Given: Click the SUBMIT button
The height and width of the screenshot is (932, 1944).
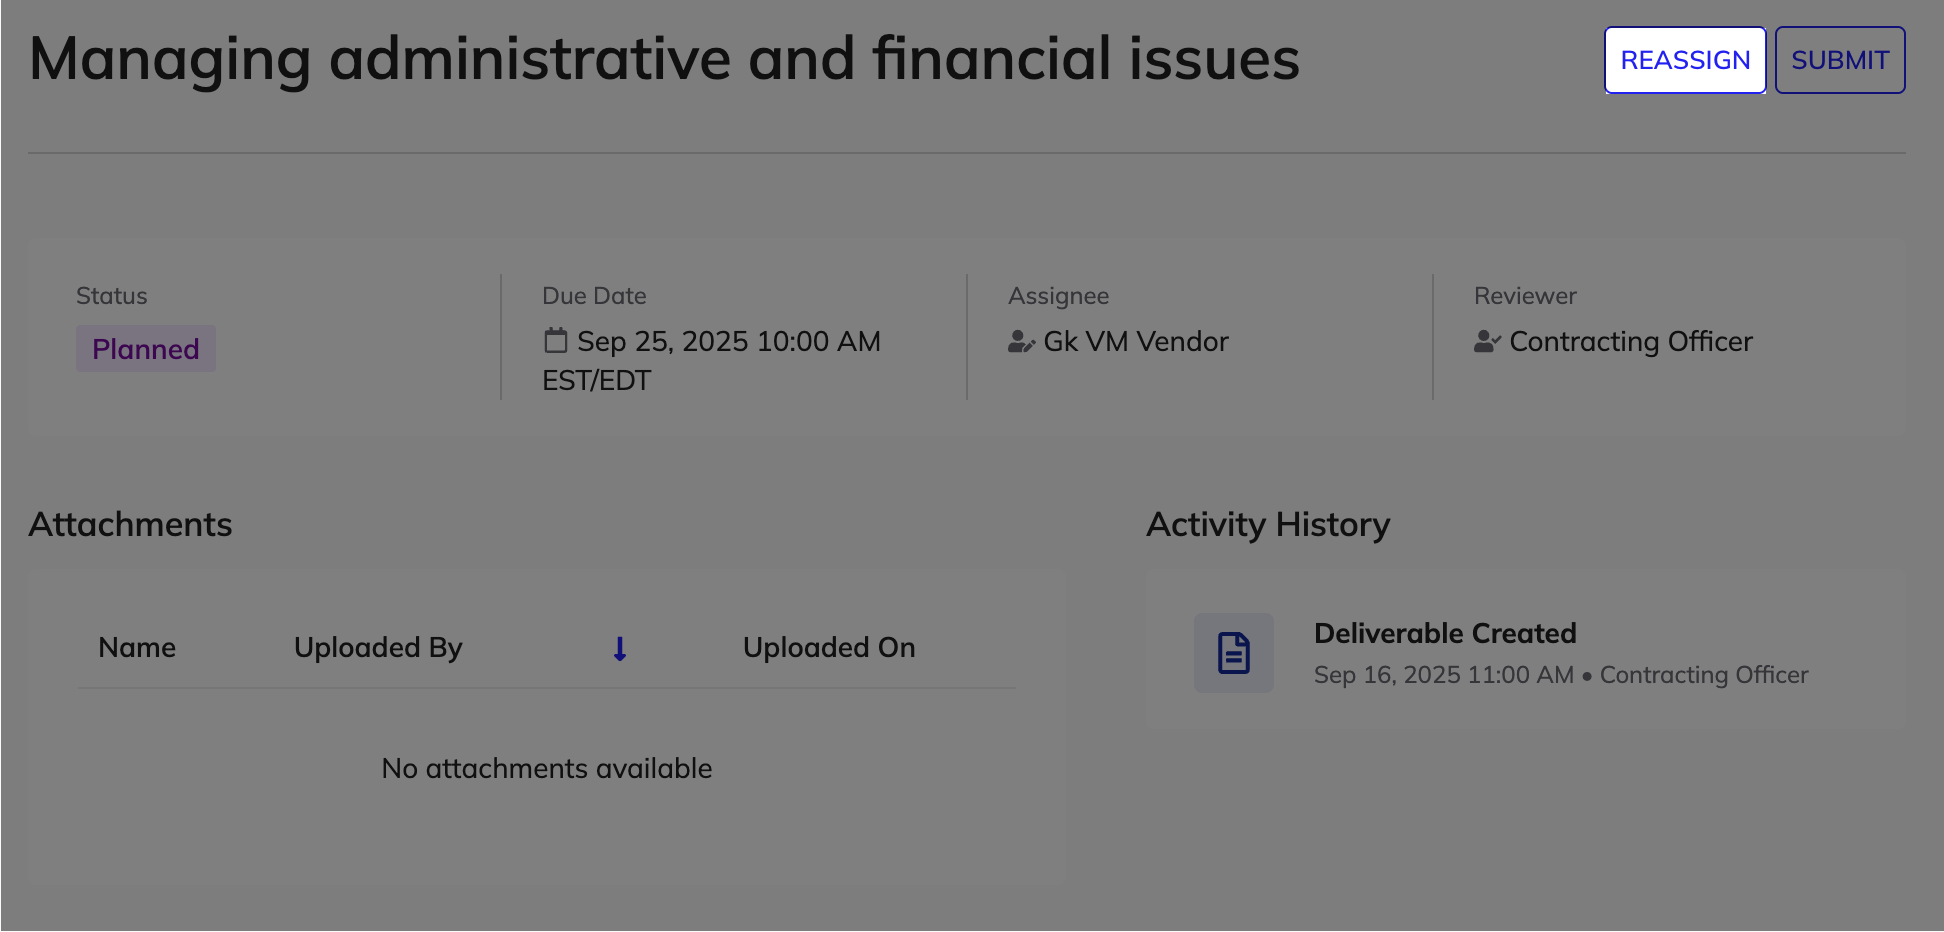Looking at the screenshot, I should click(1839, 60).
